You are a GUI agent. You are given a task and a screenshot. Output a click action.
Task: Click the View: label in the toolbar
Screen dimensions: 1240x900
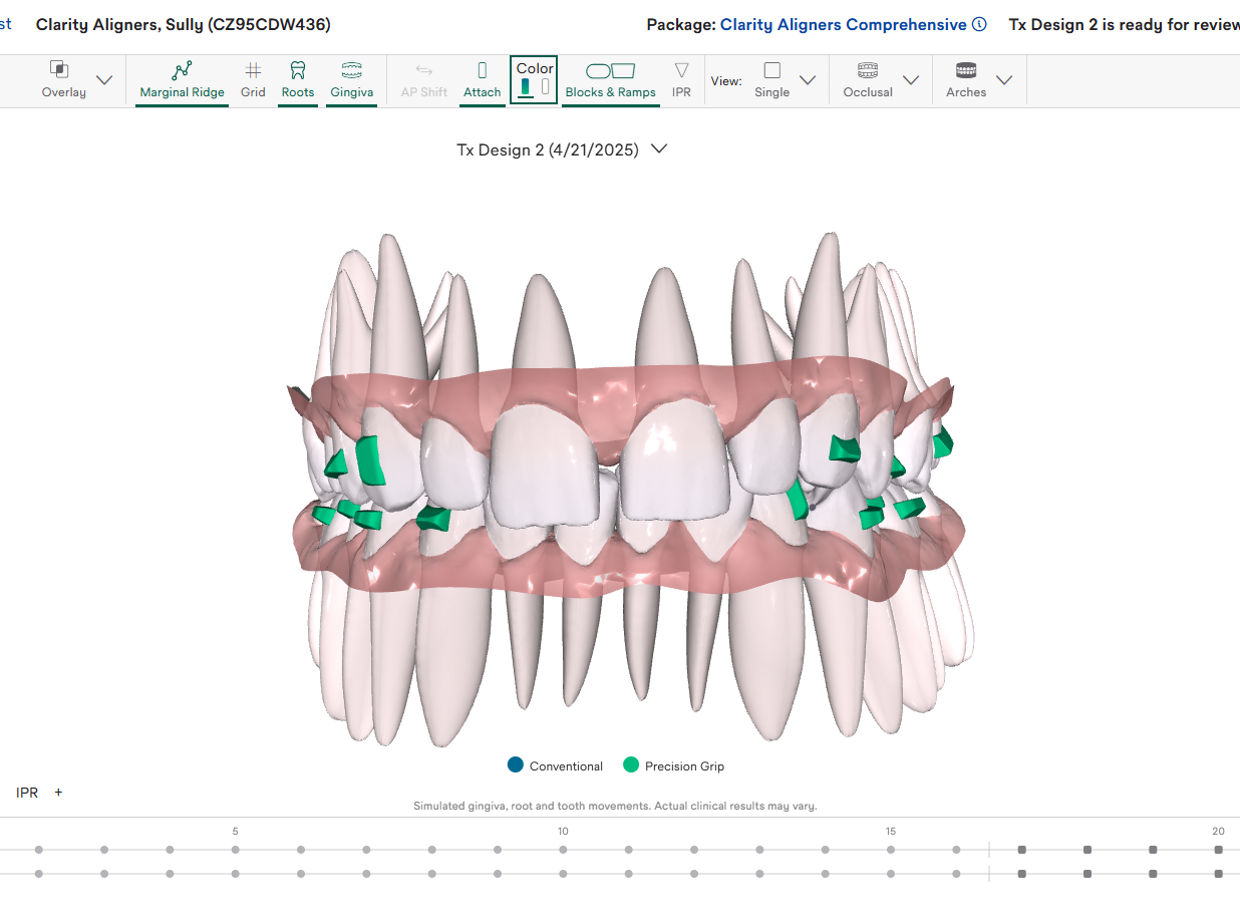(x=726, y=81)
